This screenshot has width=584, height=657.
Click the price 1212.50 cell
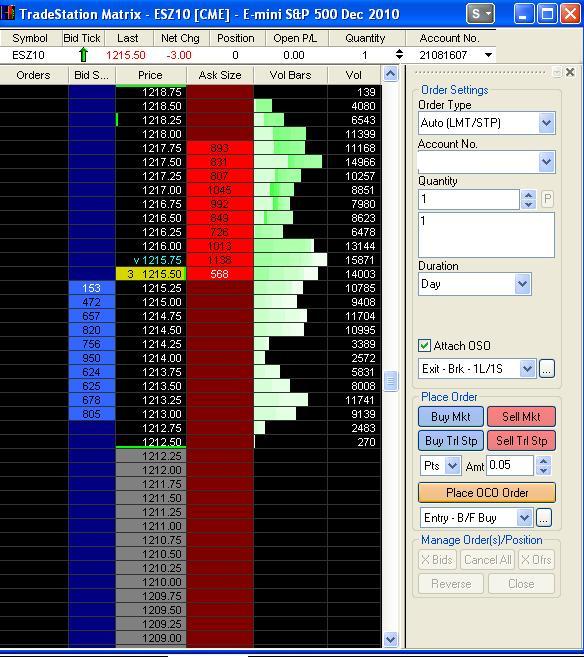pos(151,442)
